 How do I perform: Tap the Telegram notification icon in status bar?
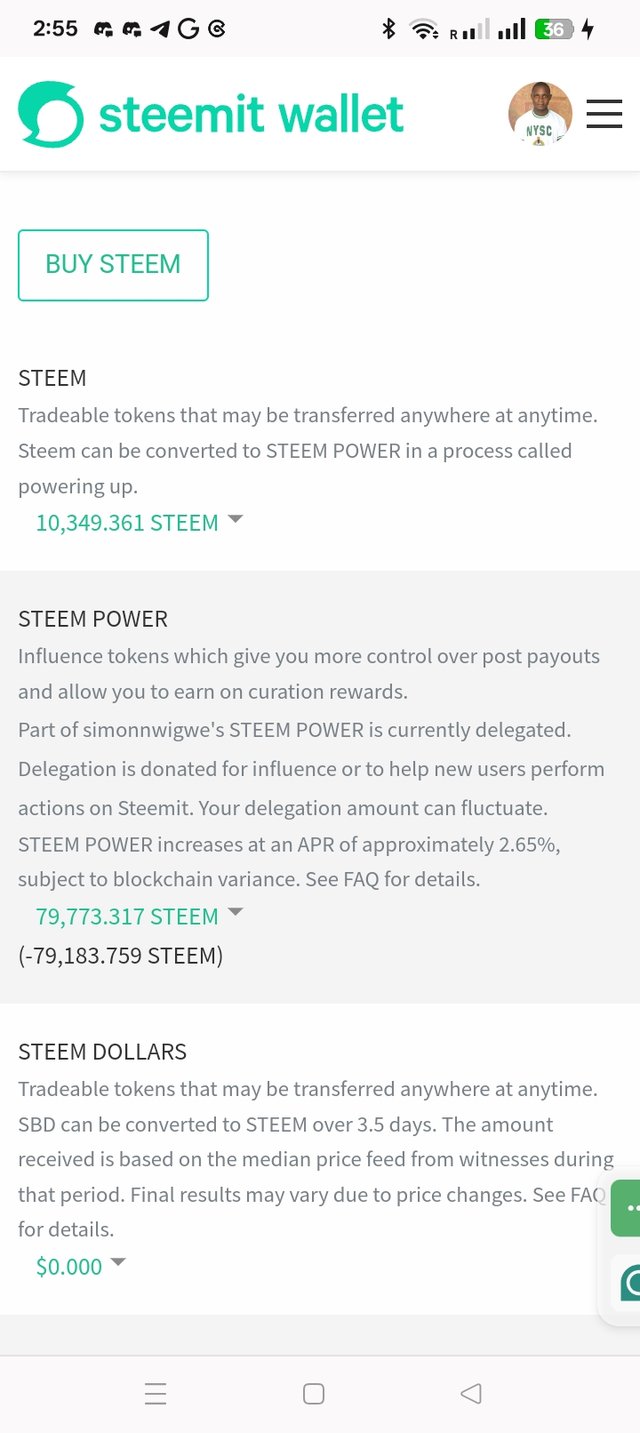(160, 29)
